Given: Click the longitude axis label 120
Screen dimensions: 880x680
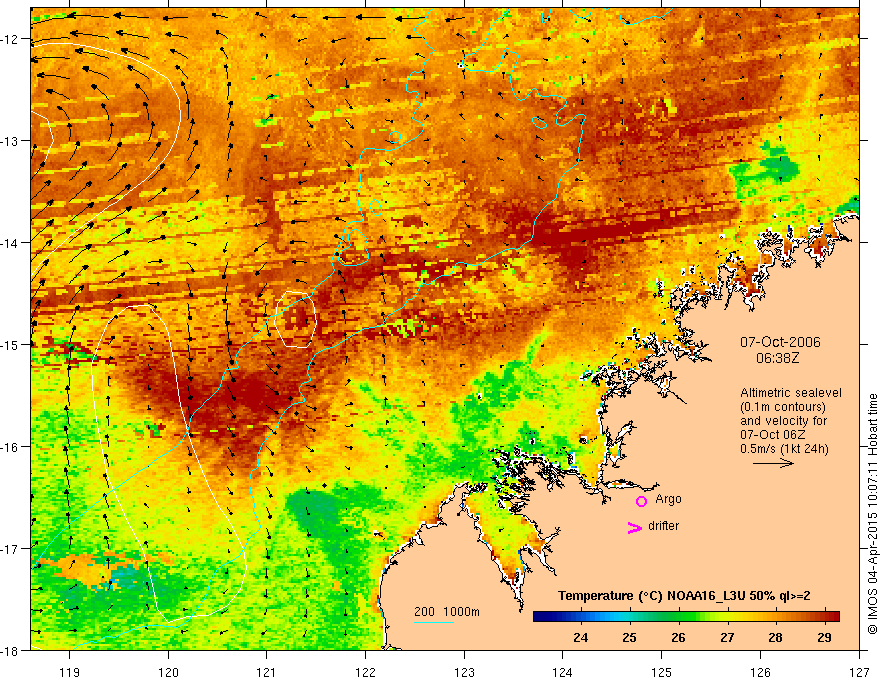Looking at the screenshot, I should coord(168,672).
